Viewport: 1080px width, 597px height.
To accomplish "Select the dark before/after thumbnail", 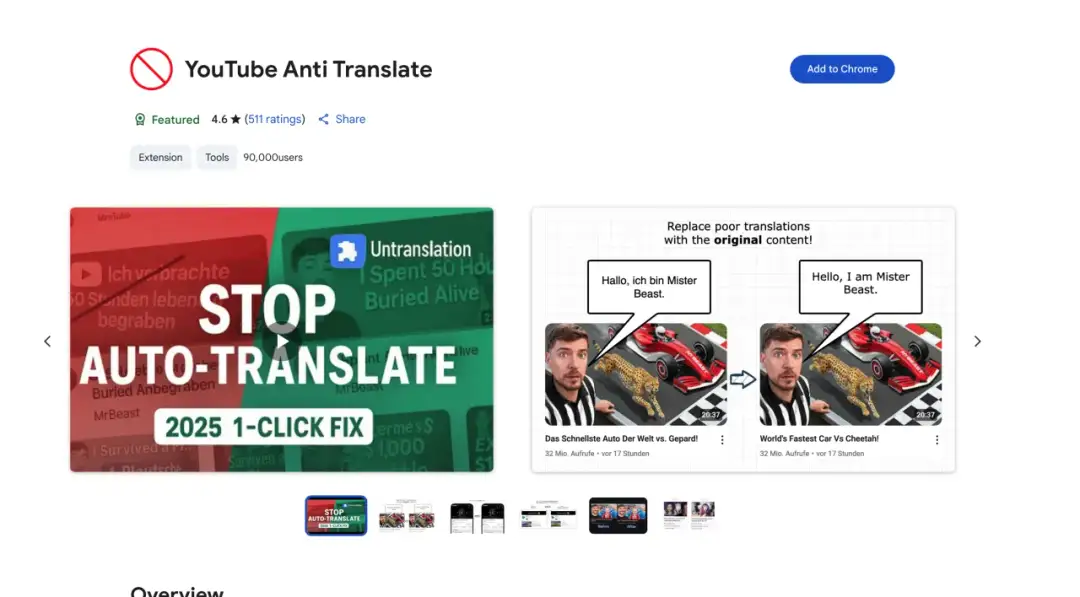I will (618, 515).
